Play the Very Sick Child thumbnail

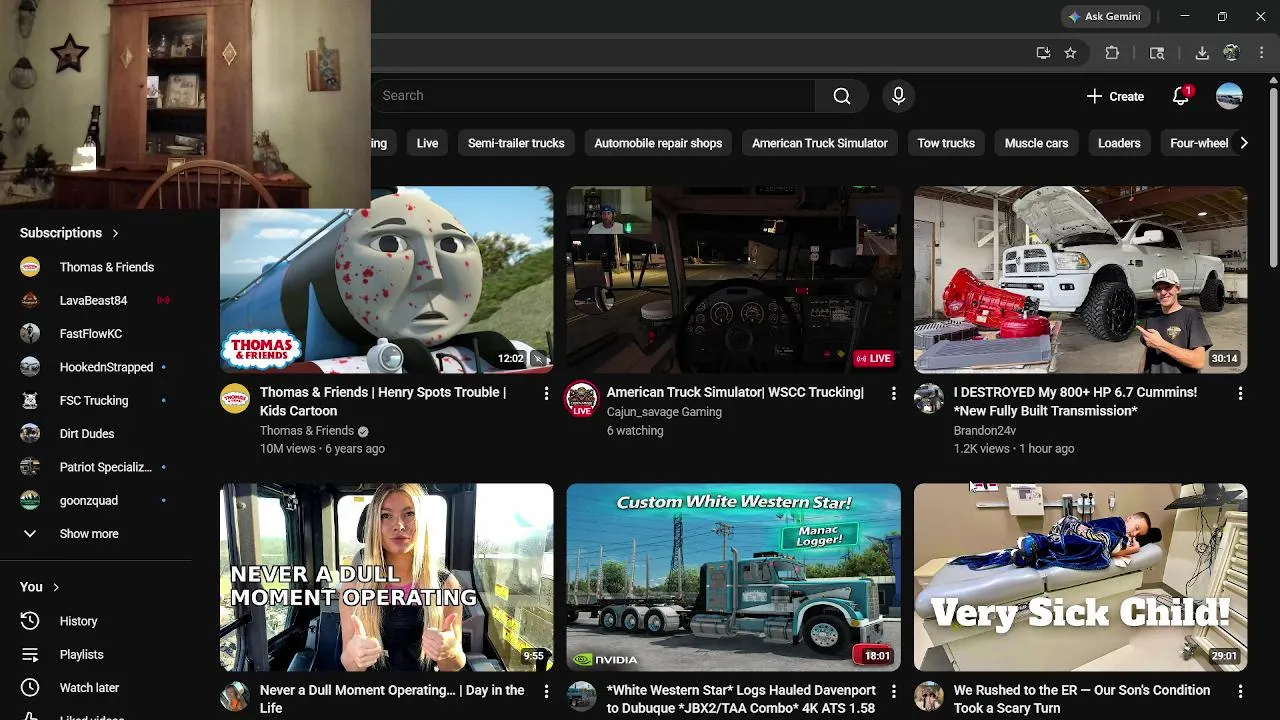coord(1080,577)
